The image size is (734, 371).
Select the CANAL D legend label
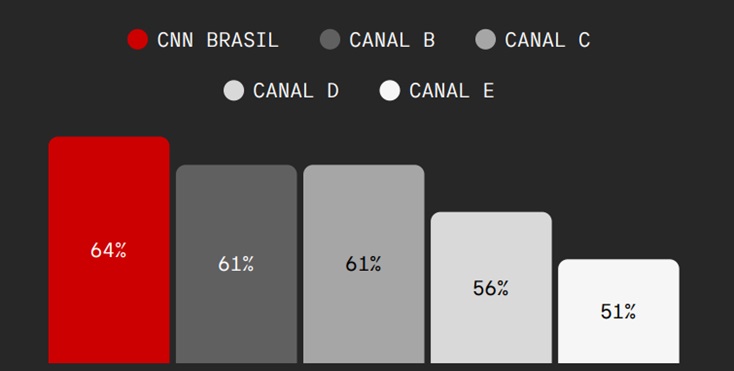pos(296,91)
